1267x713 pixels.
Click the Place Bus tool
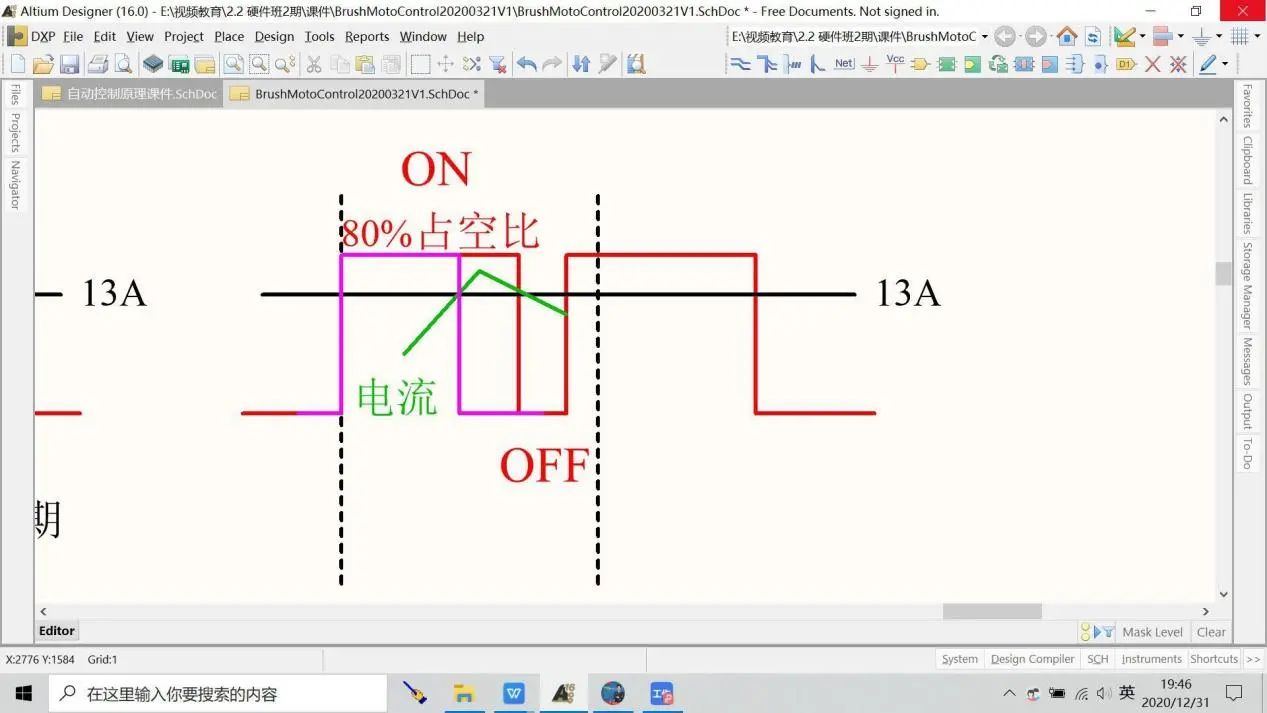(x=767, y=64)
